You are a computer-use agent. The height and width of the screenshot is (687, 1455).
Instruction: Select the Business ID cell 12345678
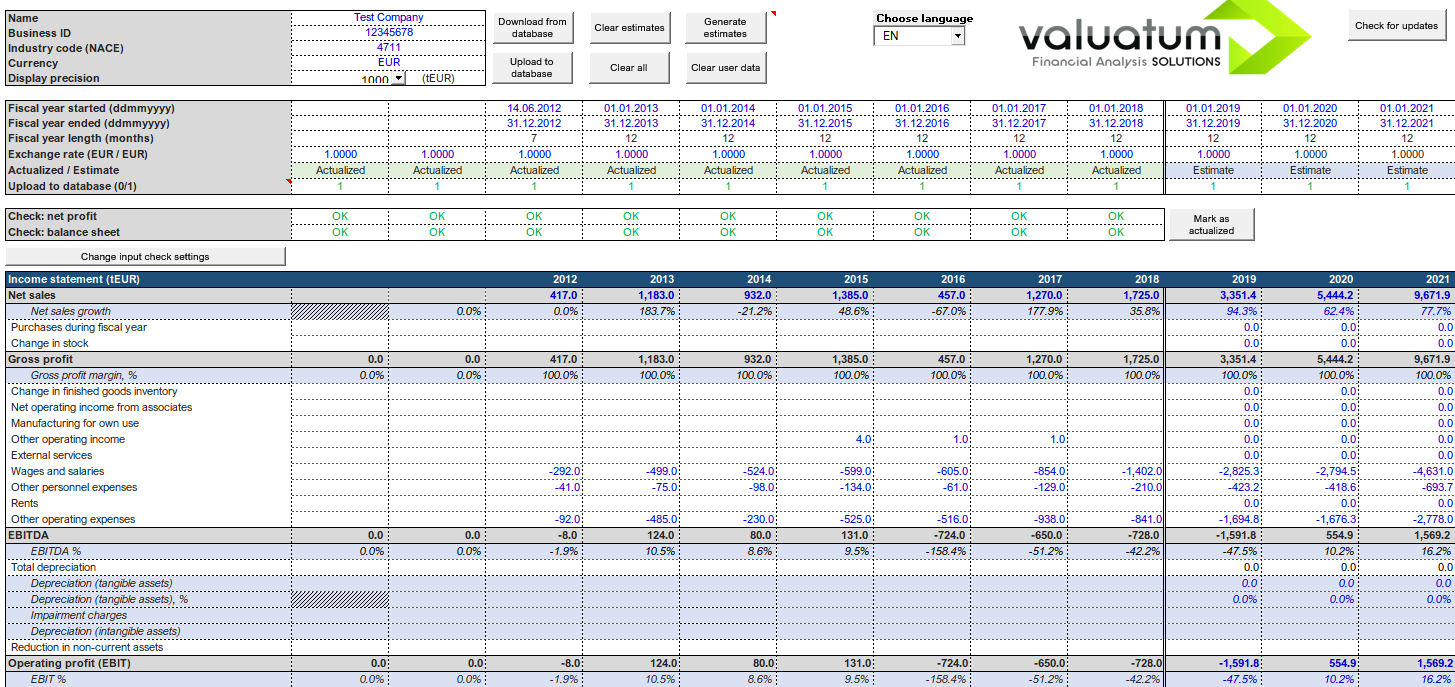(x=388, y=33)
